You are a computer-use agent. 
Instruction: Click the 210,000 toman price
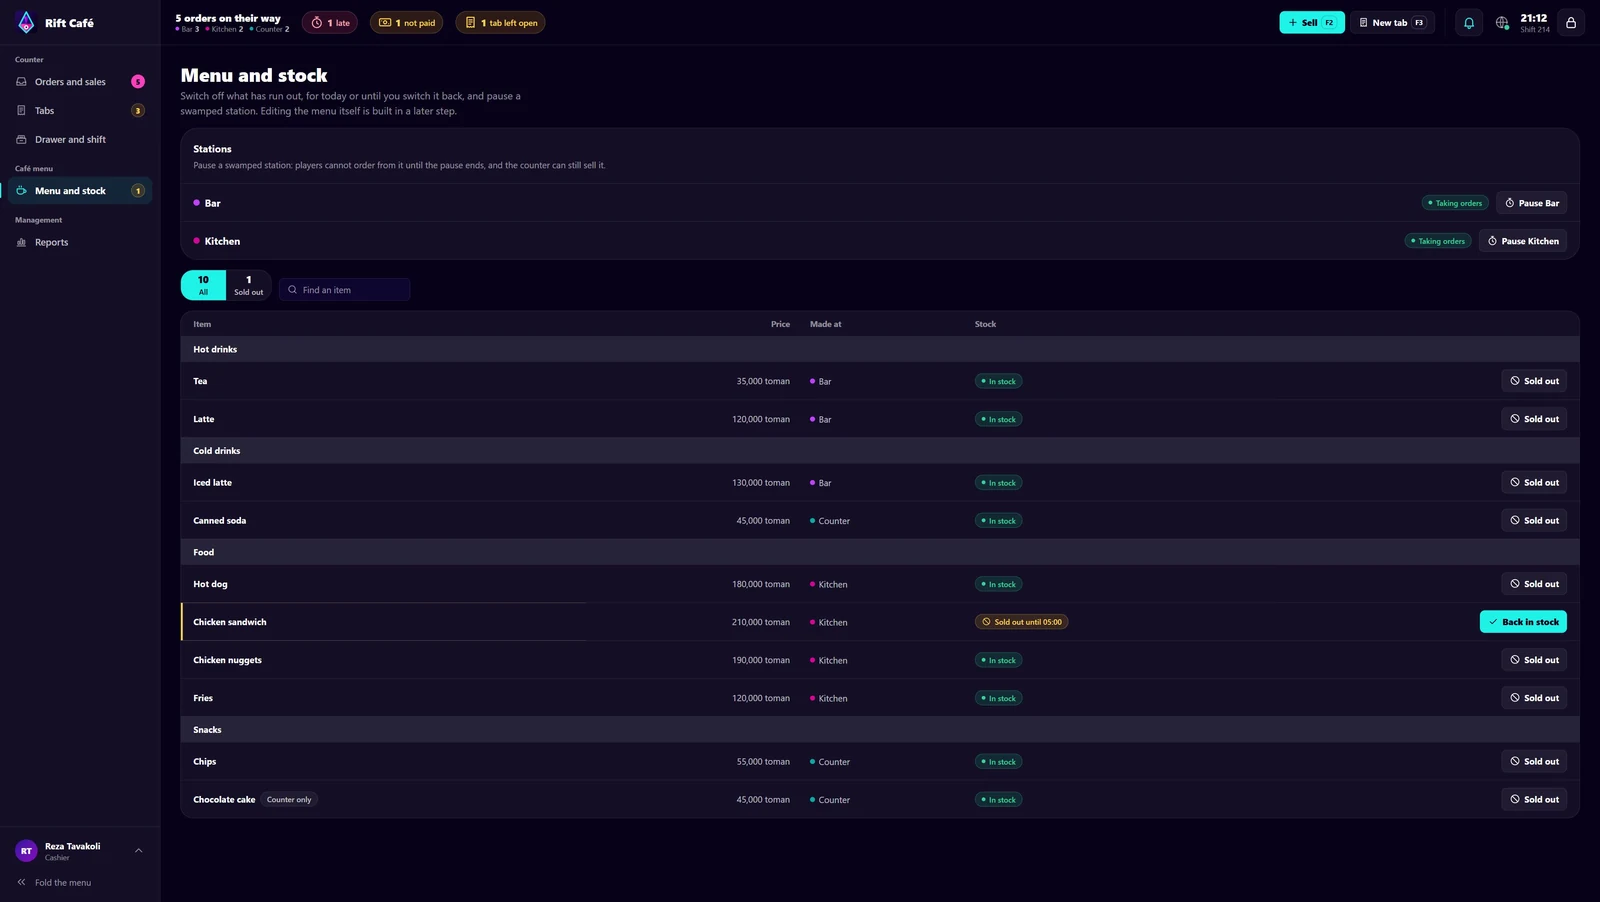pos(760,622)
